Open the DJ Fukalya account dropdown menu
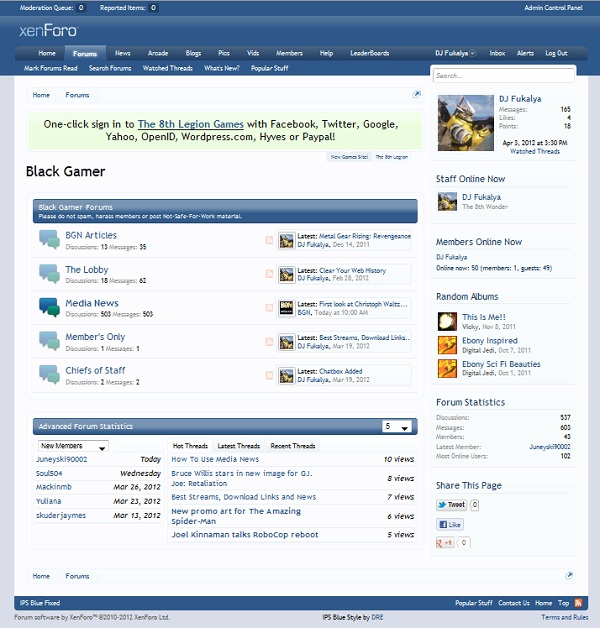 coord(455,53)
